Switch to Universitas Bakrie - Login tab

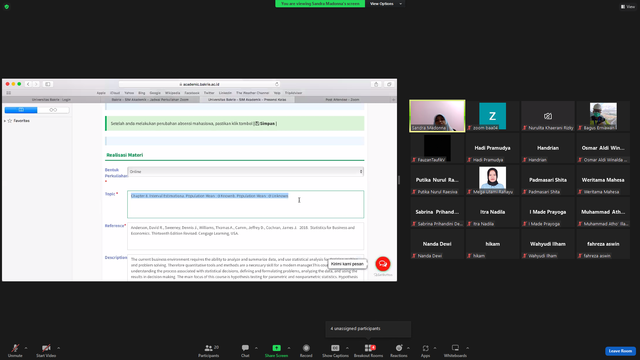pyautogui.click(x=51, y=100)
